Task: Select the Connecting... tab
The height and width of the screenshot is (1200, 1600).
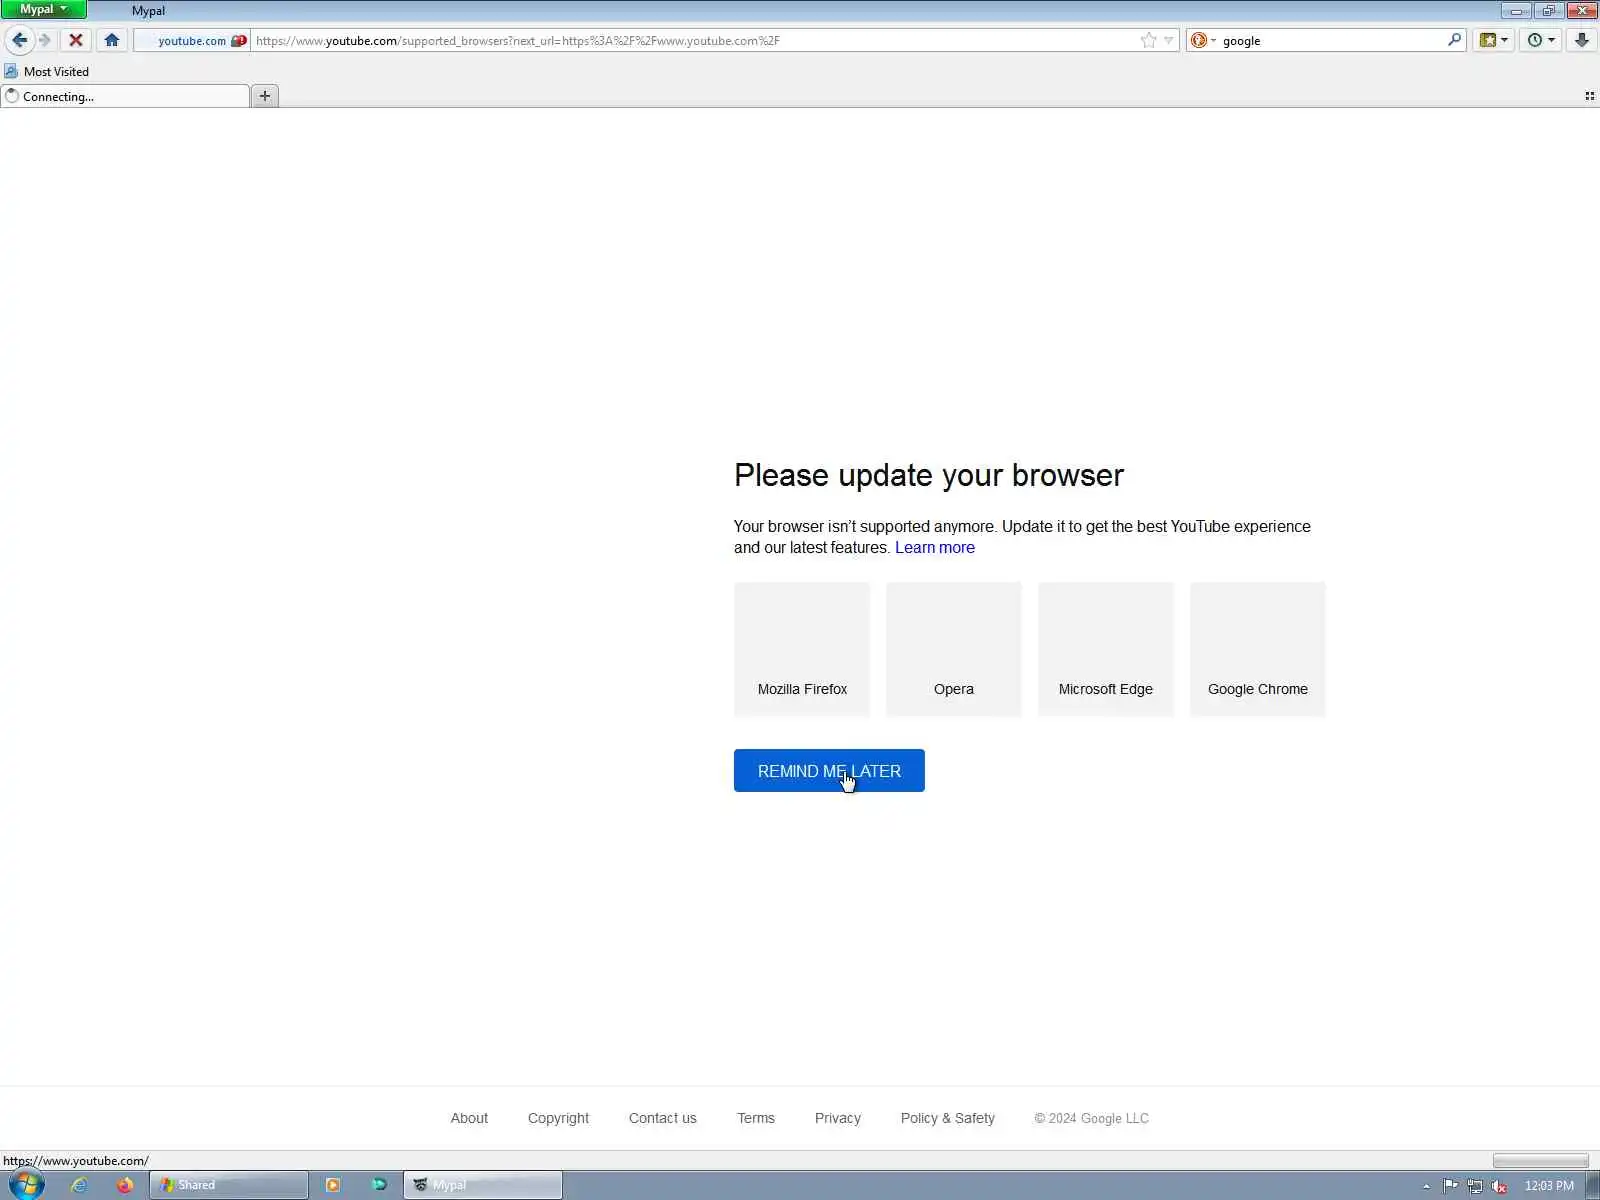Action: 125,96
